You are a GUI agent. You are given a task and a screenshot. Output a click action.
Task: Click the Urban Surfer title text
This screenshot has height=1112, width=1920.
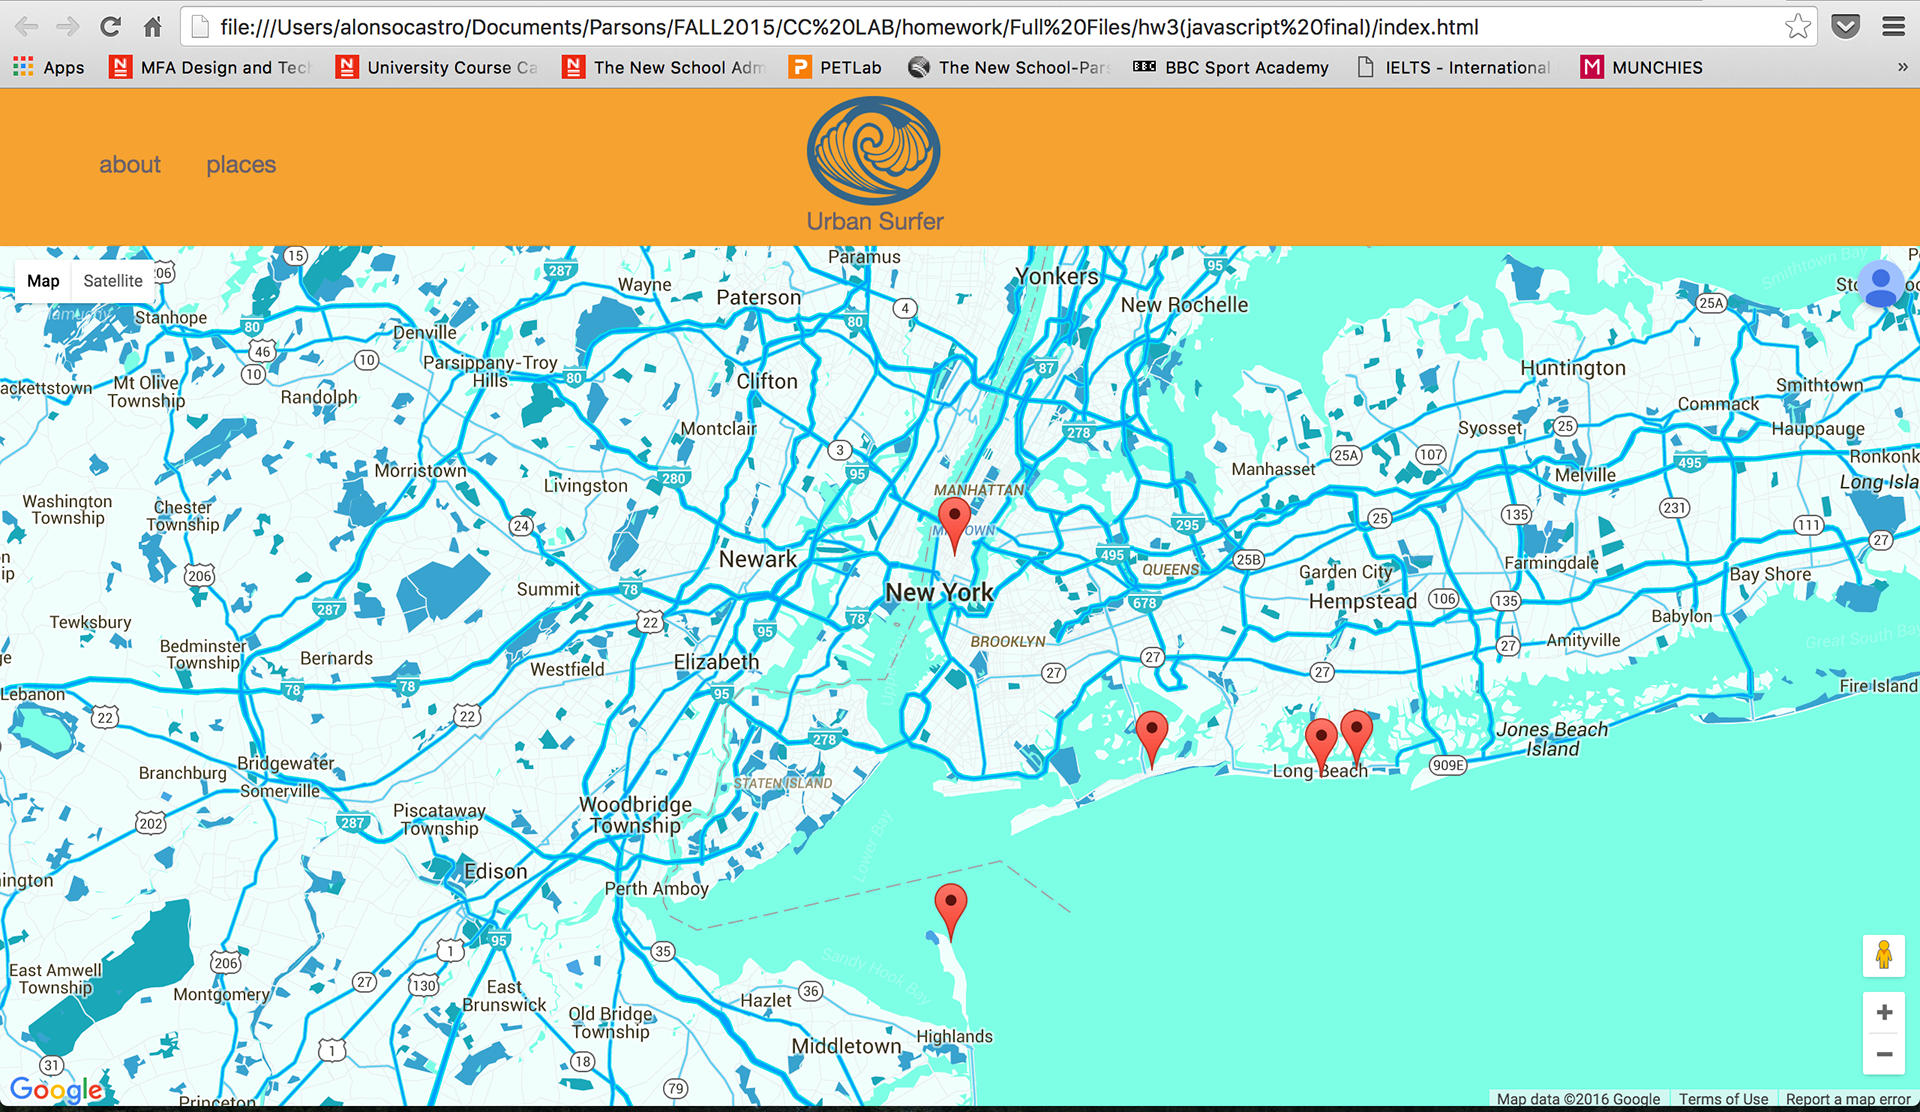pyautogui.click(x=875, y=221)
